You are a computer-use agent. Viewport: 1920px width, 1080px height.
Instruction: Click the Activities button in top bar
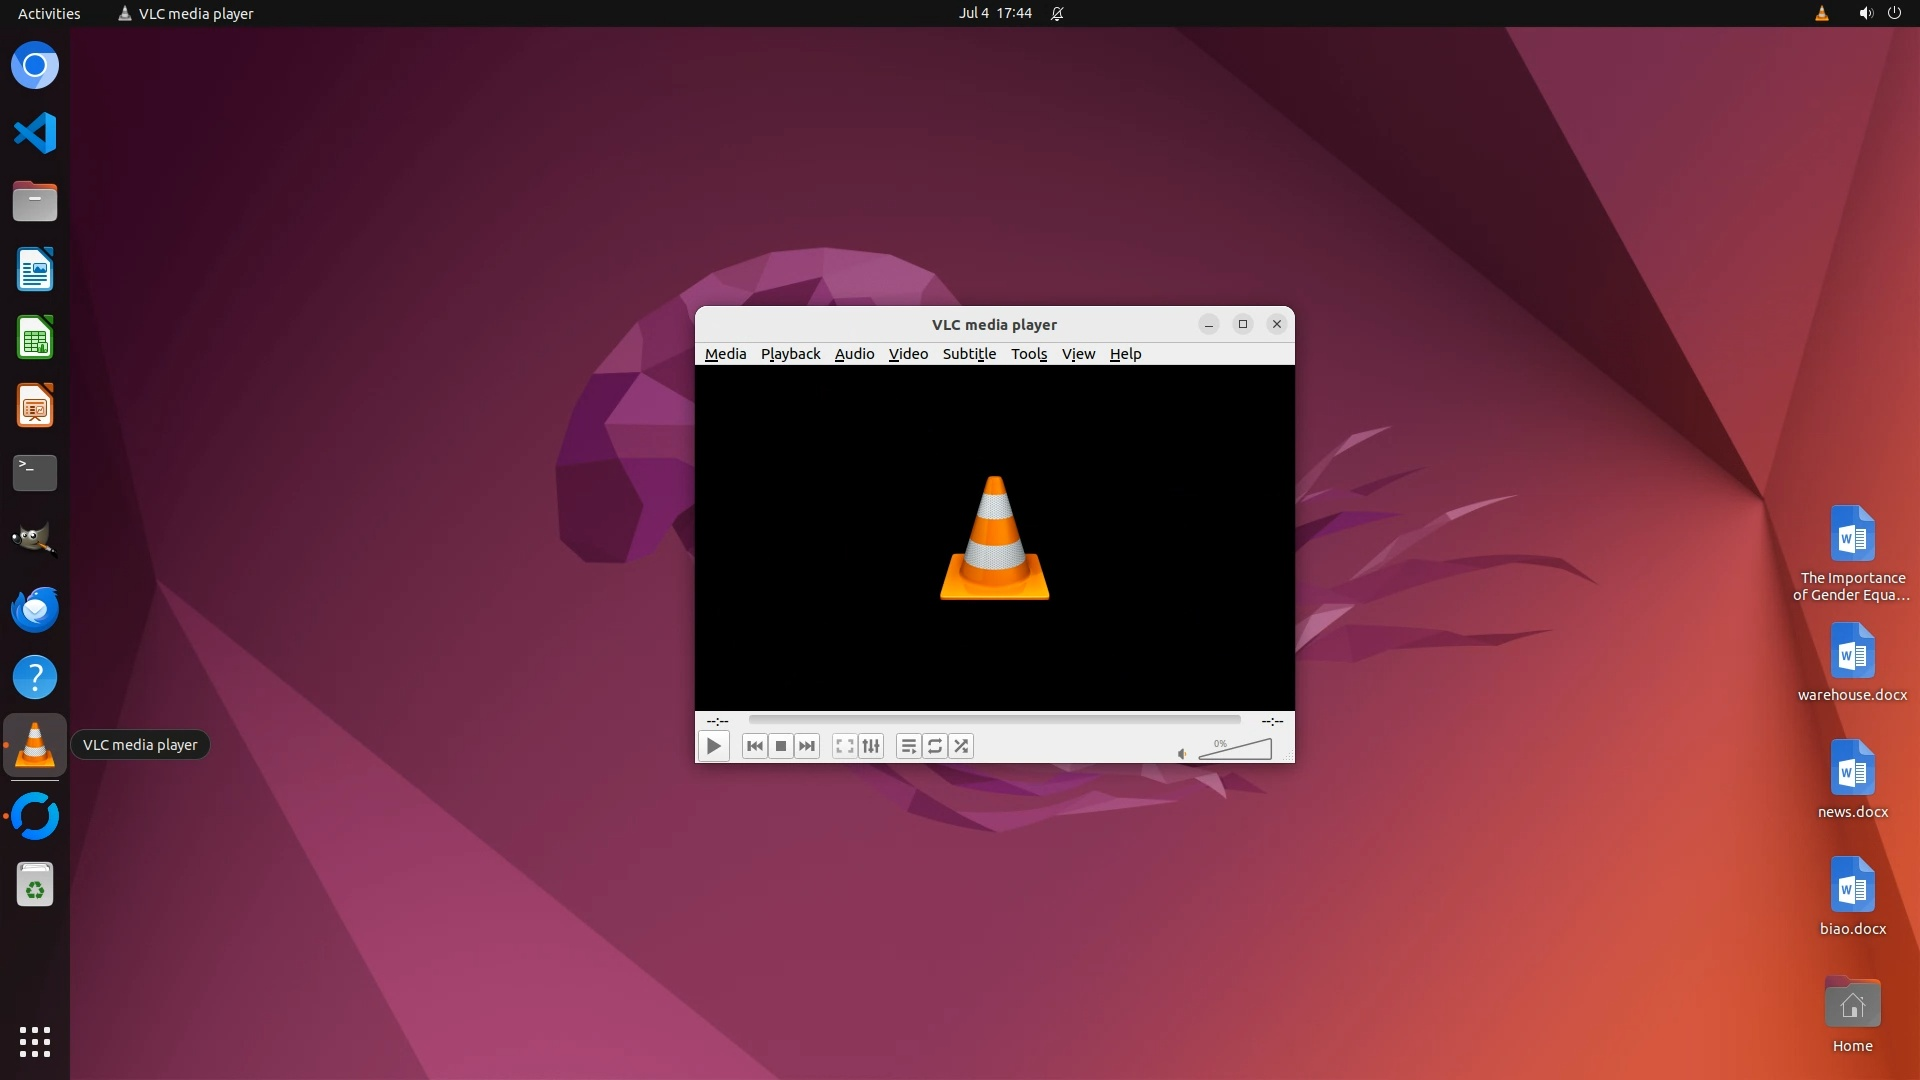point(49,13)
